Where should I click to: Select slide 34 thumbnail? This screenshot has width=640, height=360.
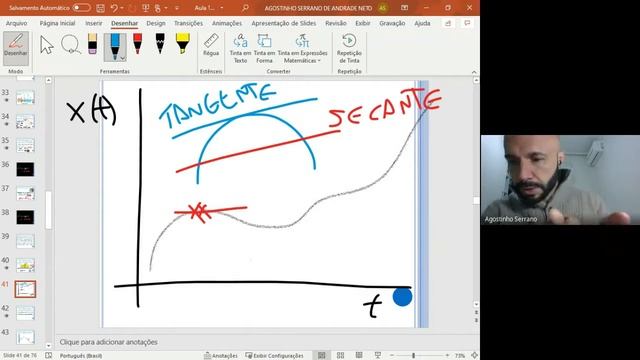[25, 122]
